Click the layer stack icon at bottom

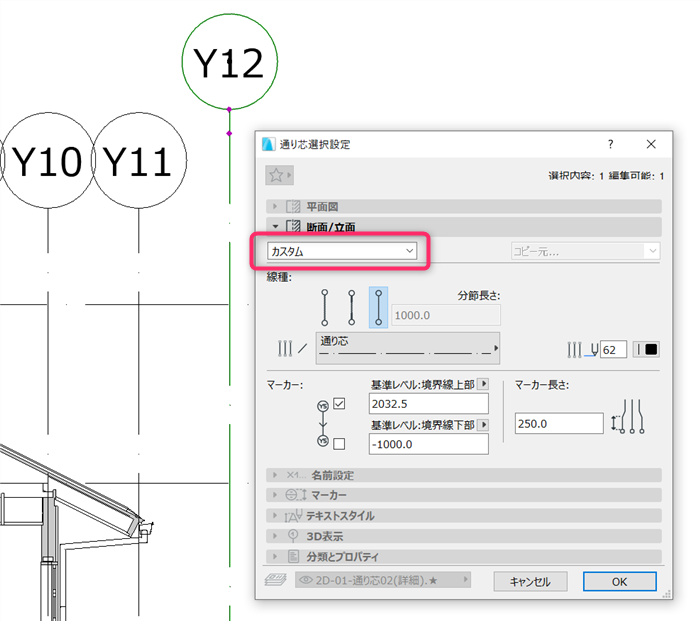[x=275, y=580]
